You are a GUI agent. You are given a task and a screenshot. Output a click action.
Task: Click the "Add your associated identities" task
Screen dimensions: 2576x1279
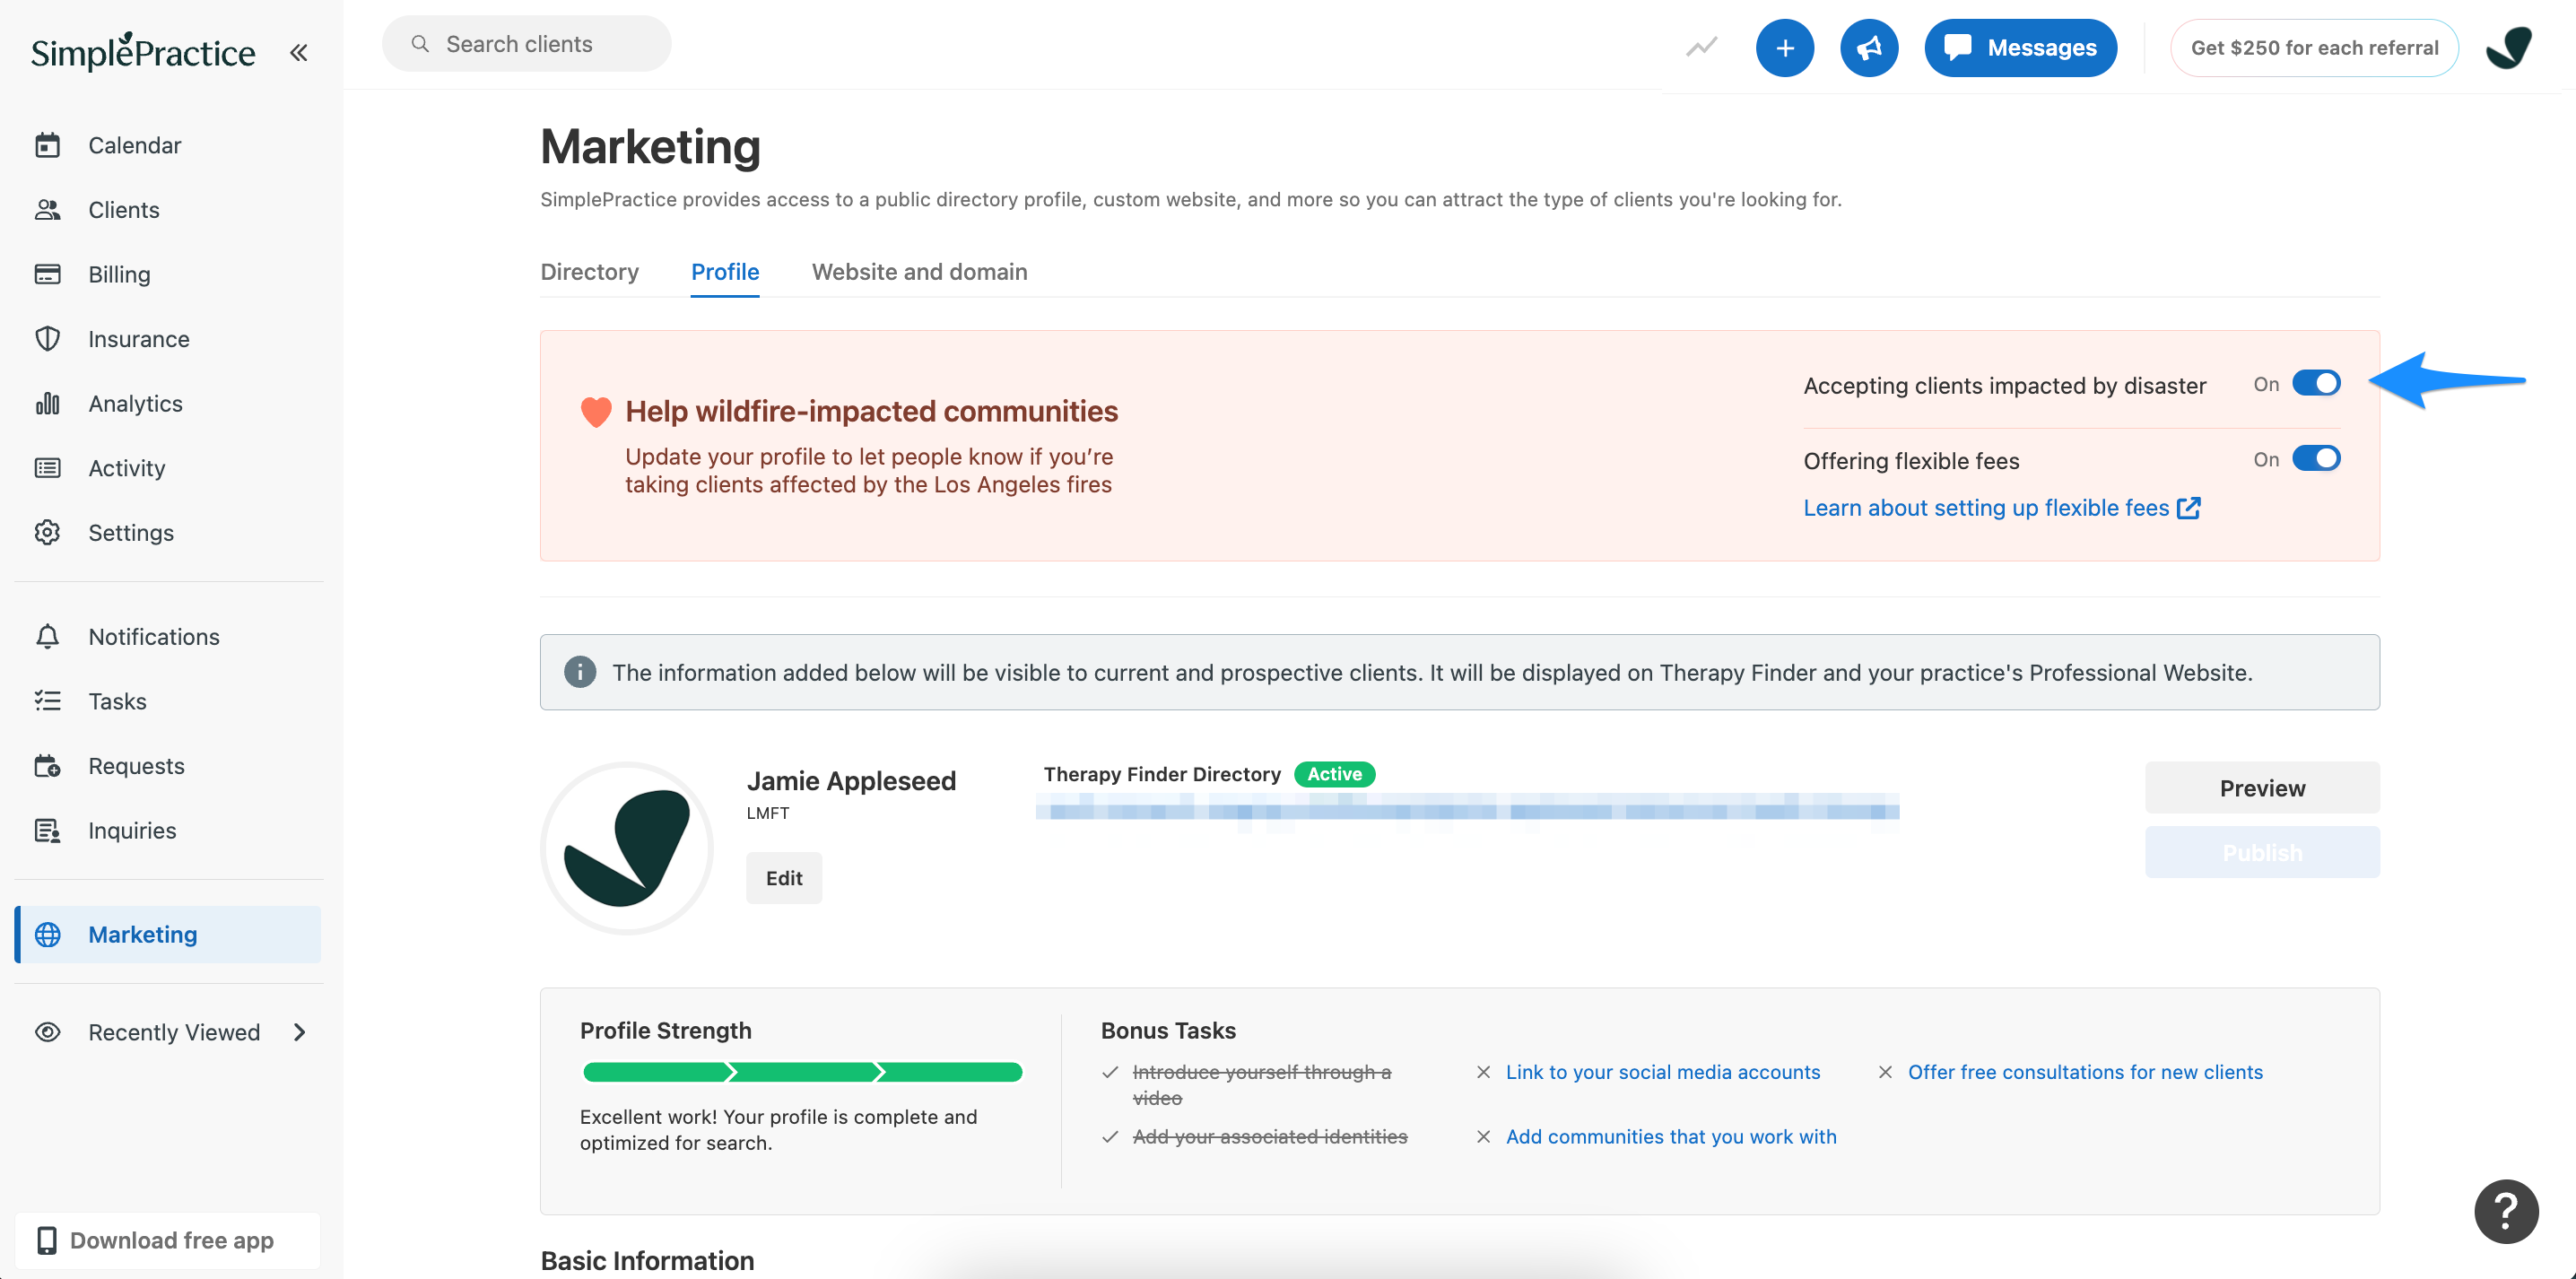(1269, 1136)
